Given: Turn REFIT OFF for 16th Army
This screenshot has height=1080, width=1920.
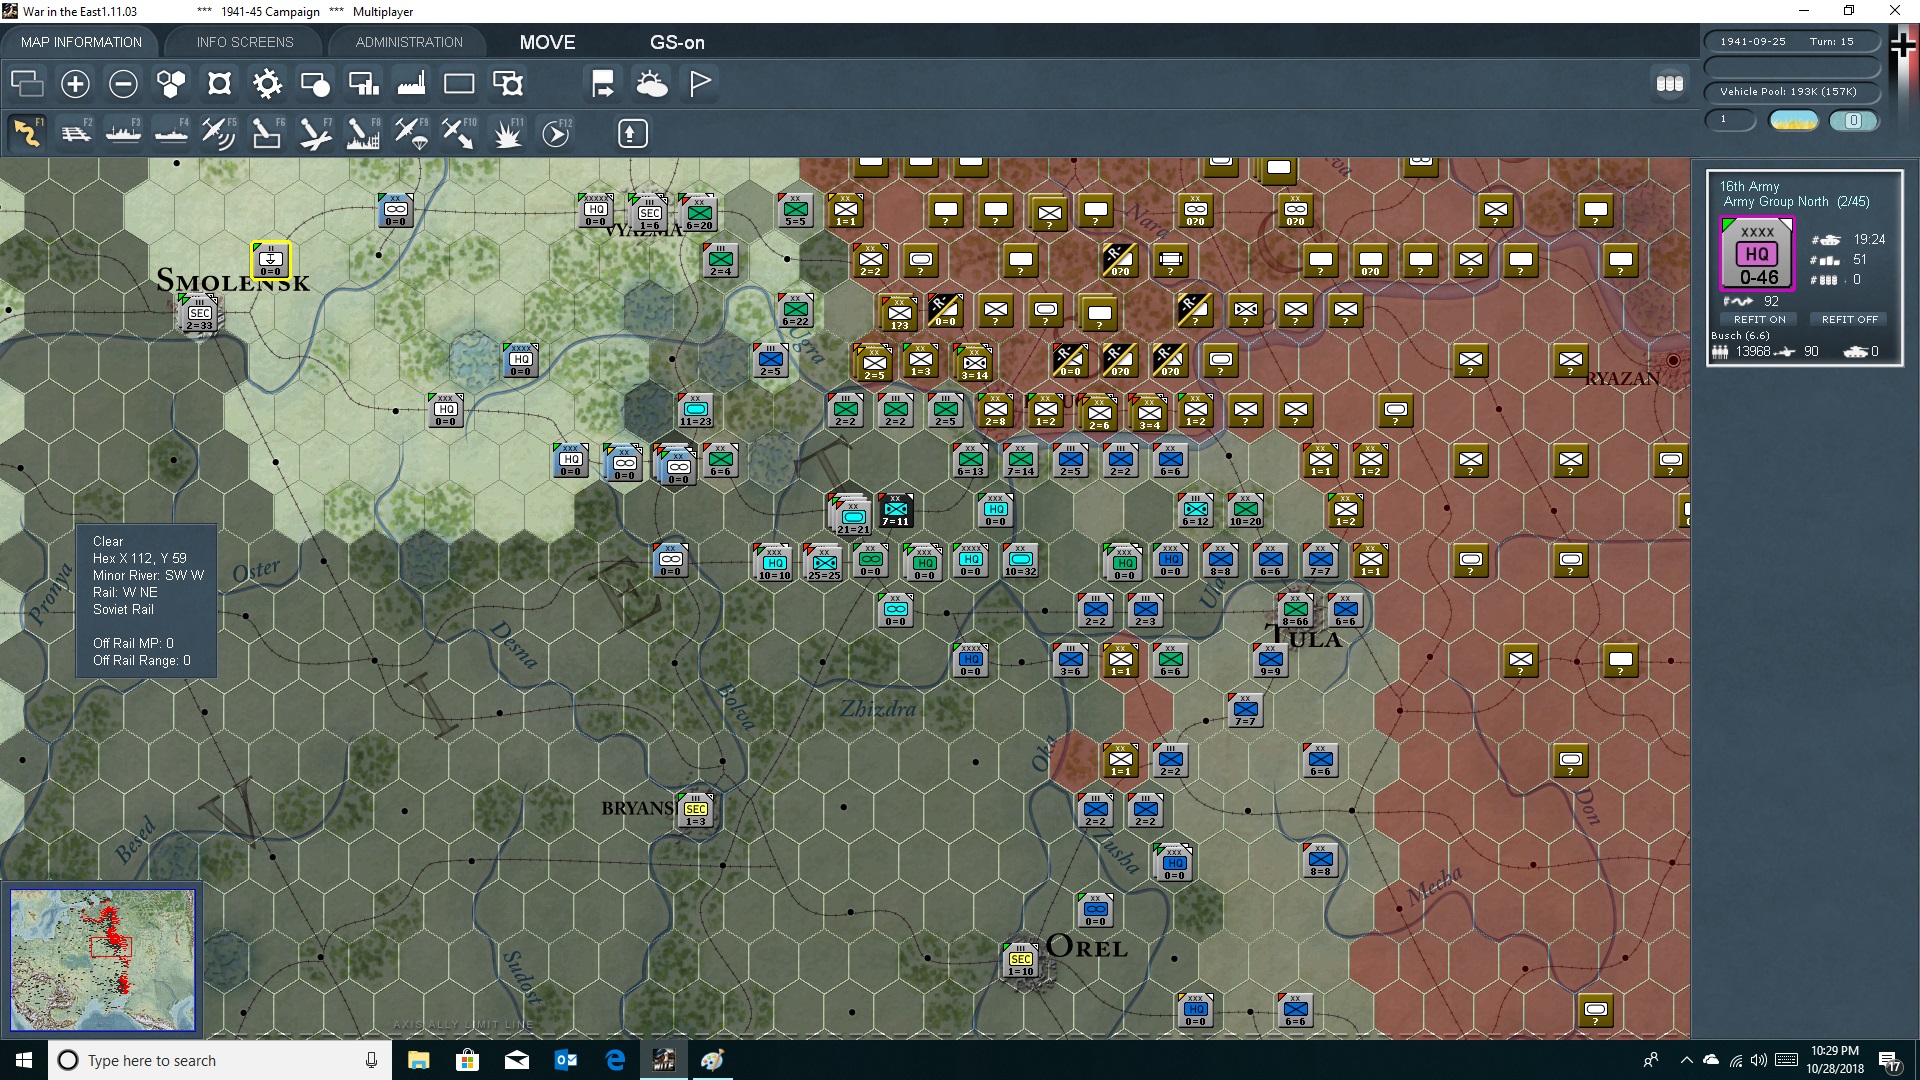Looking at the screenshot, I should (1849, 319).
